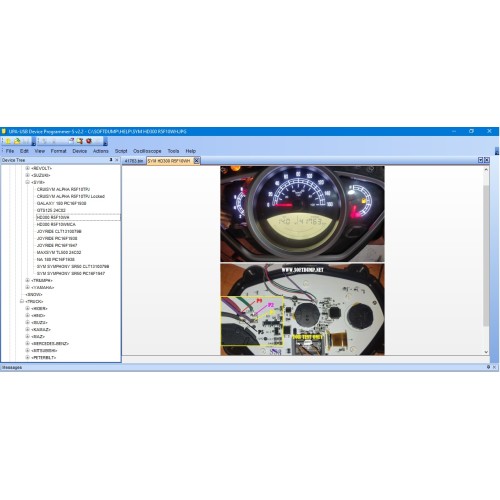500x500 pixels.
Task: Expand the <TRIUMPH> tree node
Action: 28,280
